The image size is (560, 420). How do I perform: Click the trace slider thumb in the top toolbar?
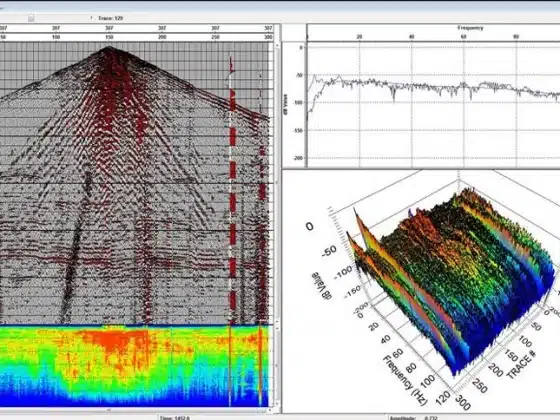(31, 18)
